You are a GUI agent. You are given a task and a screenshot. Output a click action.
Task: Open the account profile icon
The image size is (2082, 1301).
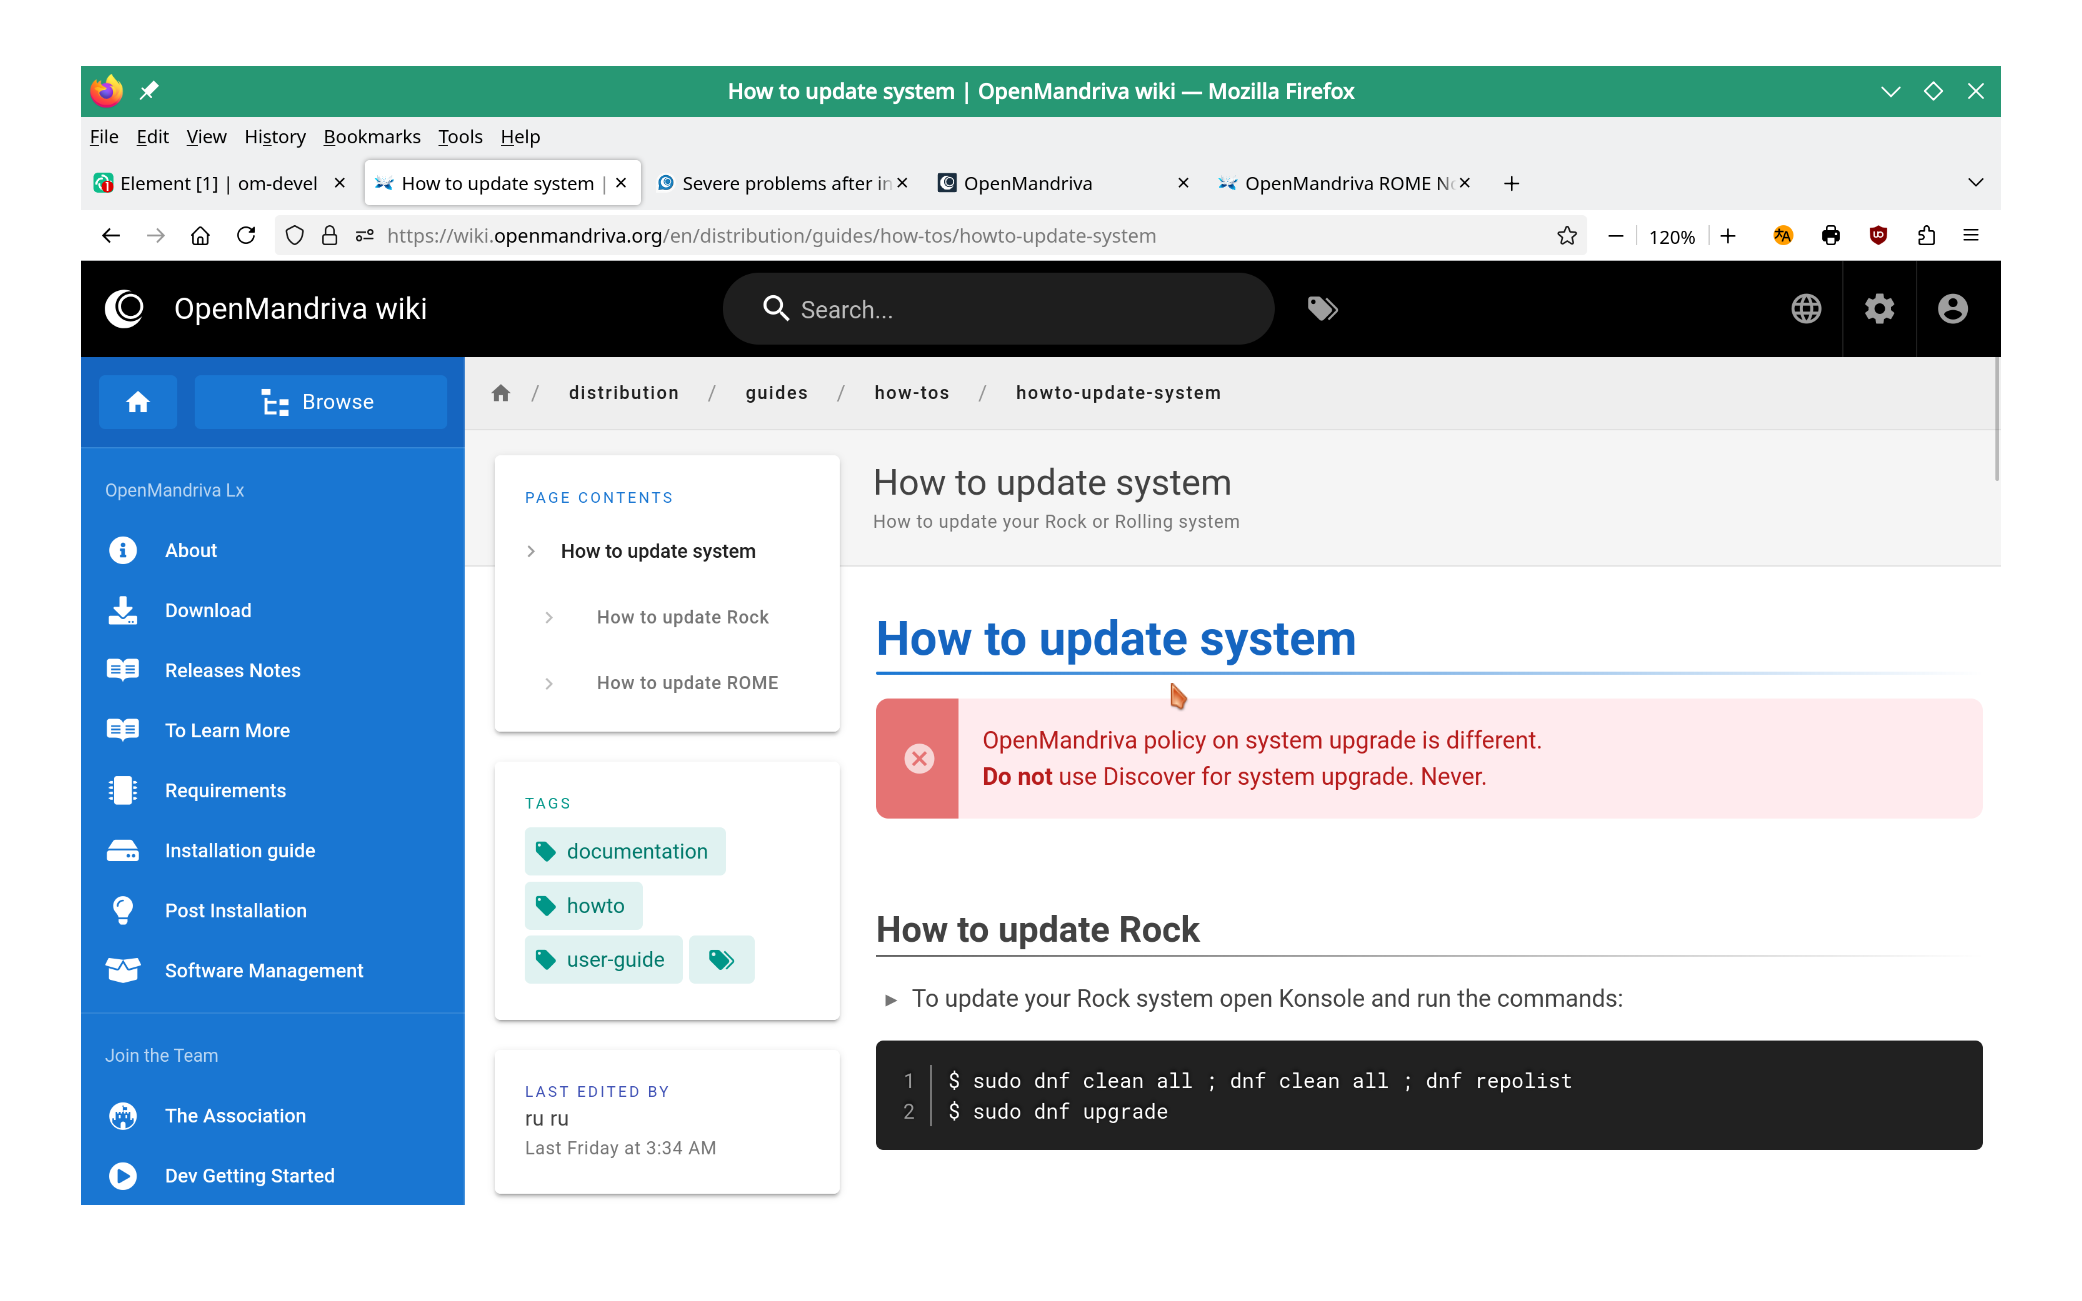pos(1952,309)
